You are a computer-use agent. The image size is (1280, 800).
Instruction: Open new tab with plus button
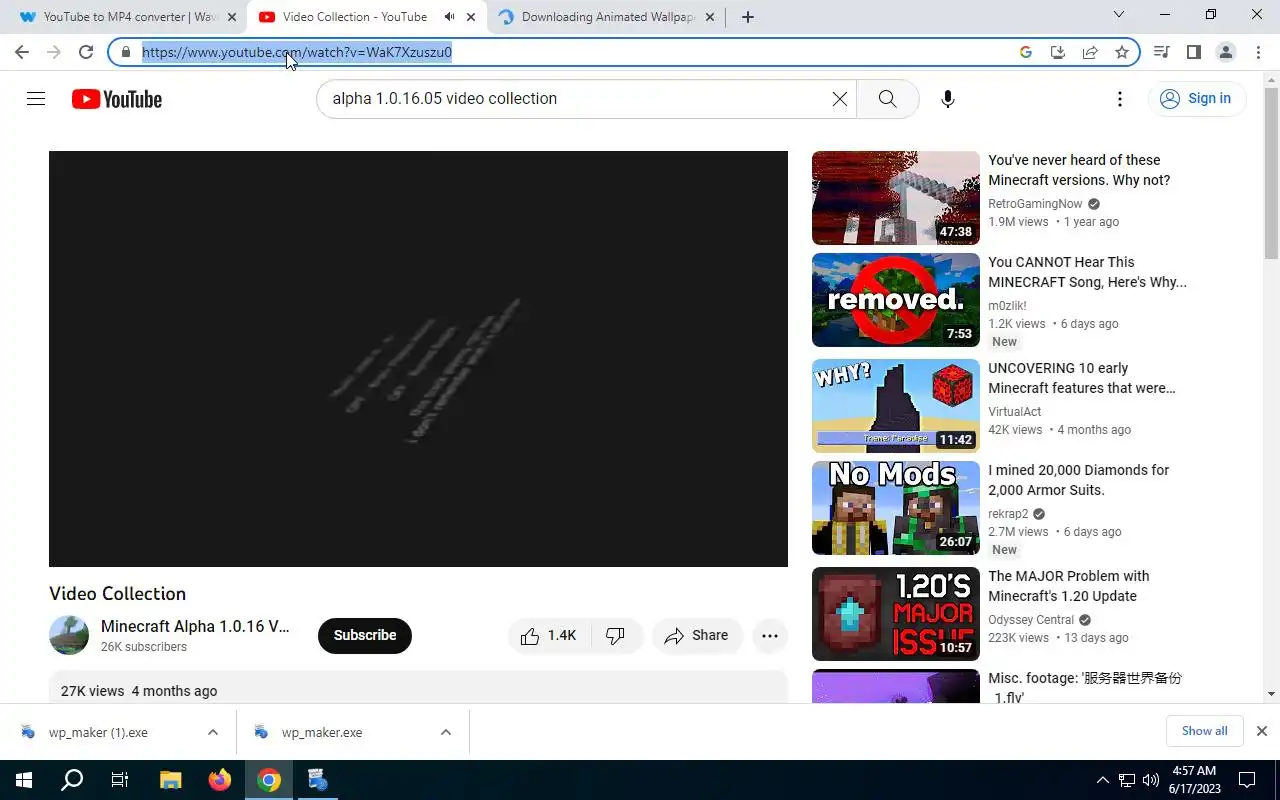point(748,17)
